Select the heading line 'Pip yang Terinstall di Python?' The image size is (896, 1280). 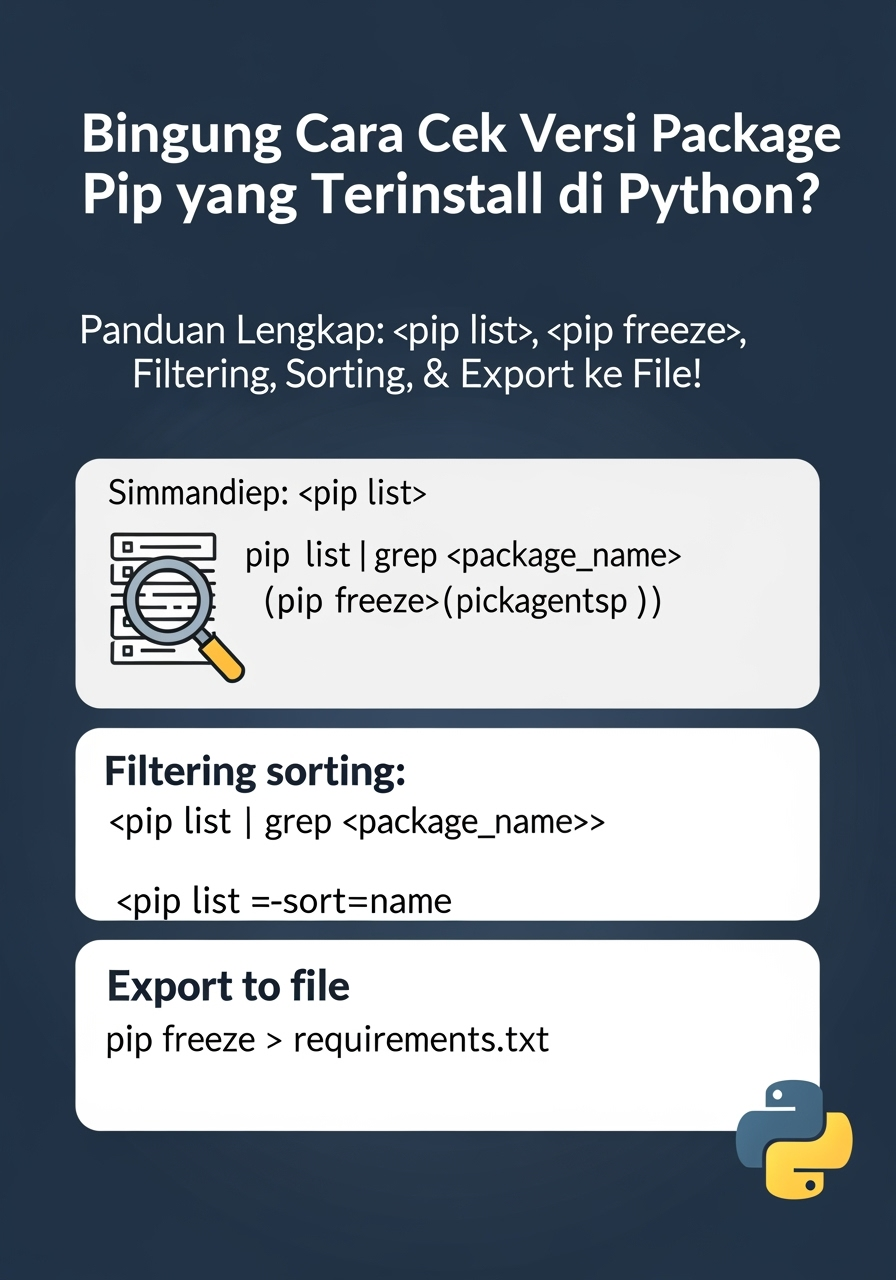point(452,196)
